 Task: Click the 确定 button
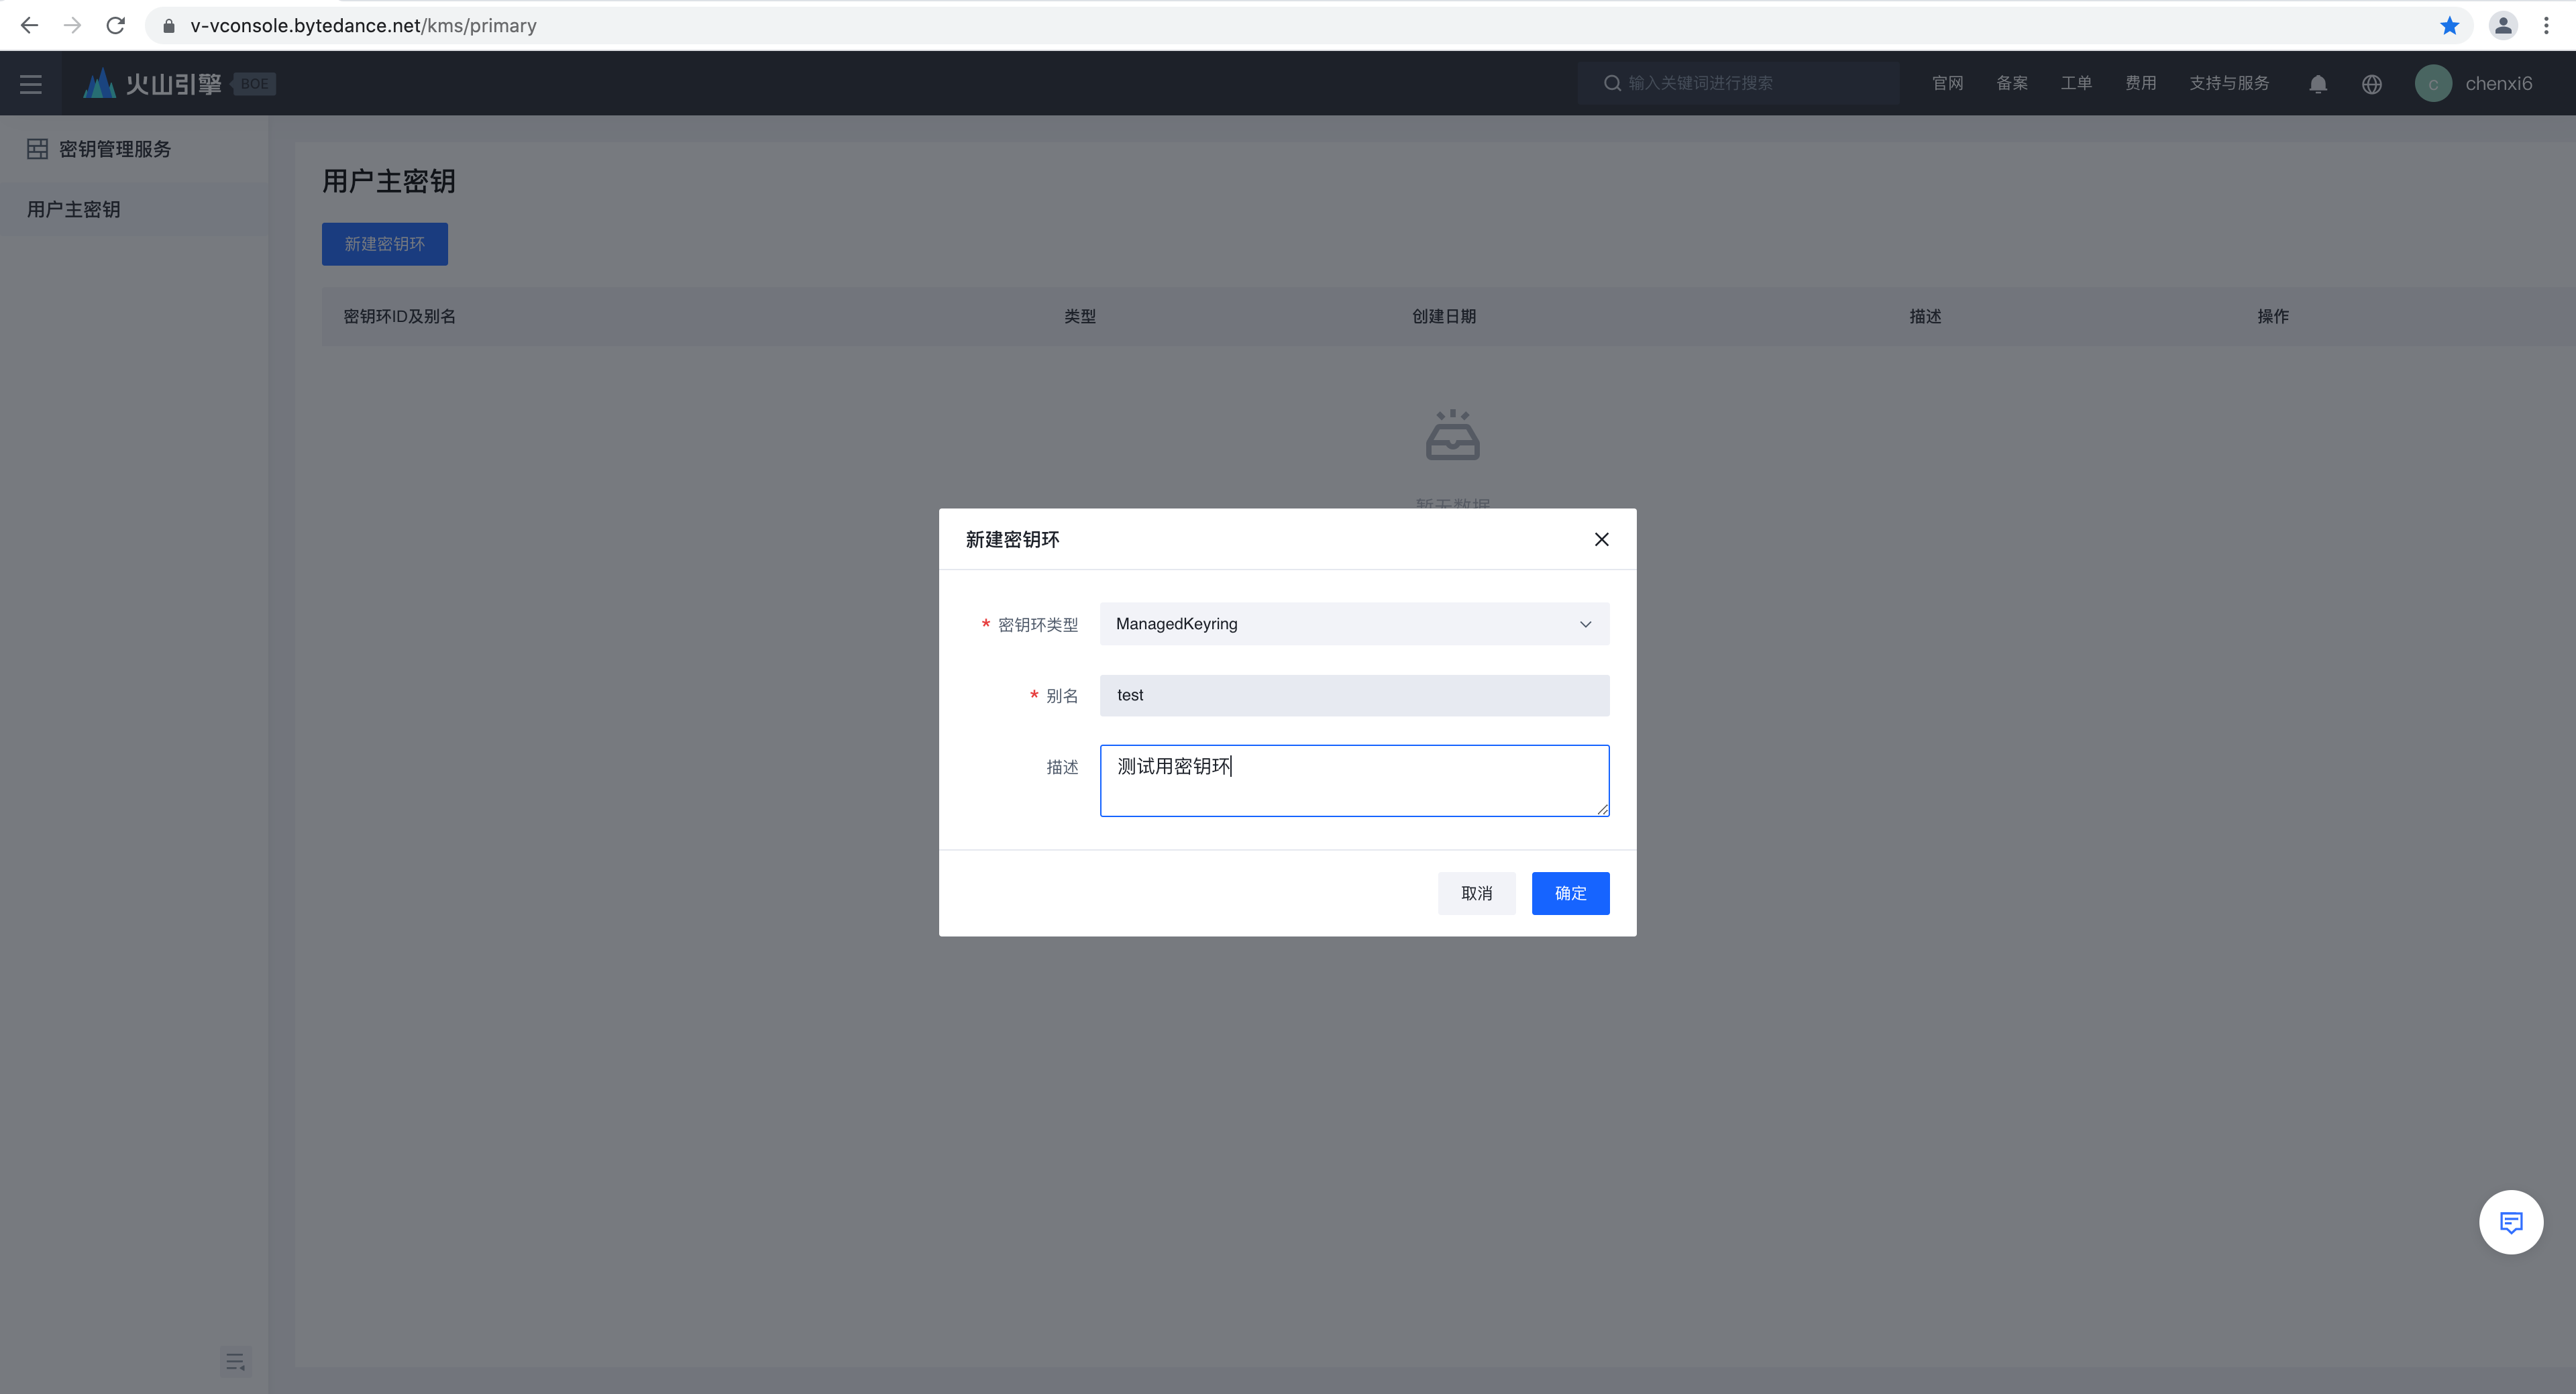point(1570,893)
